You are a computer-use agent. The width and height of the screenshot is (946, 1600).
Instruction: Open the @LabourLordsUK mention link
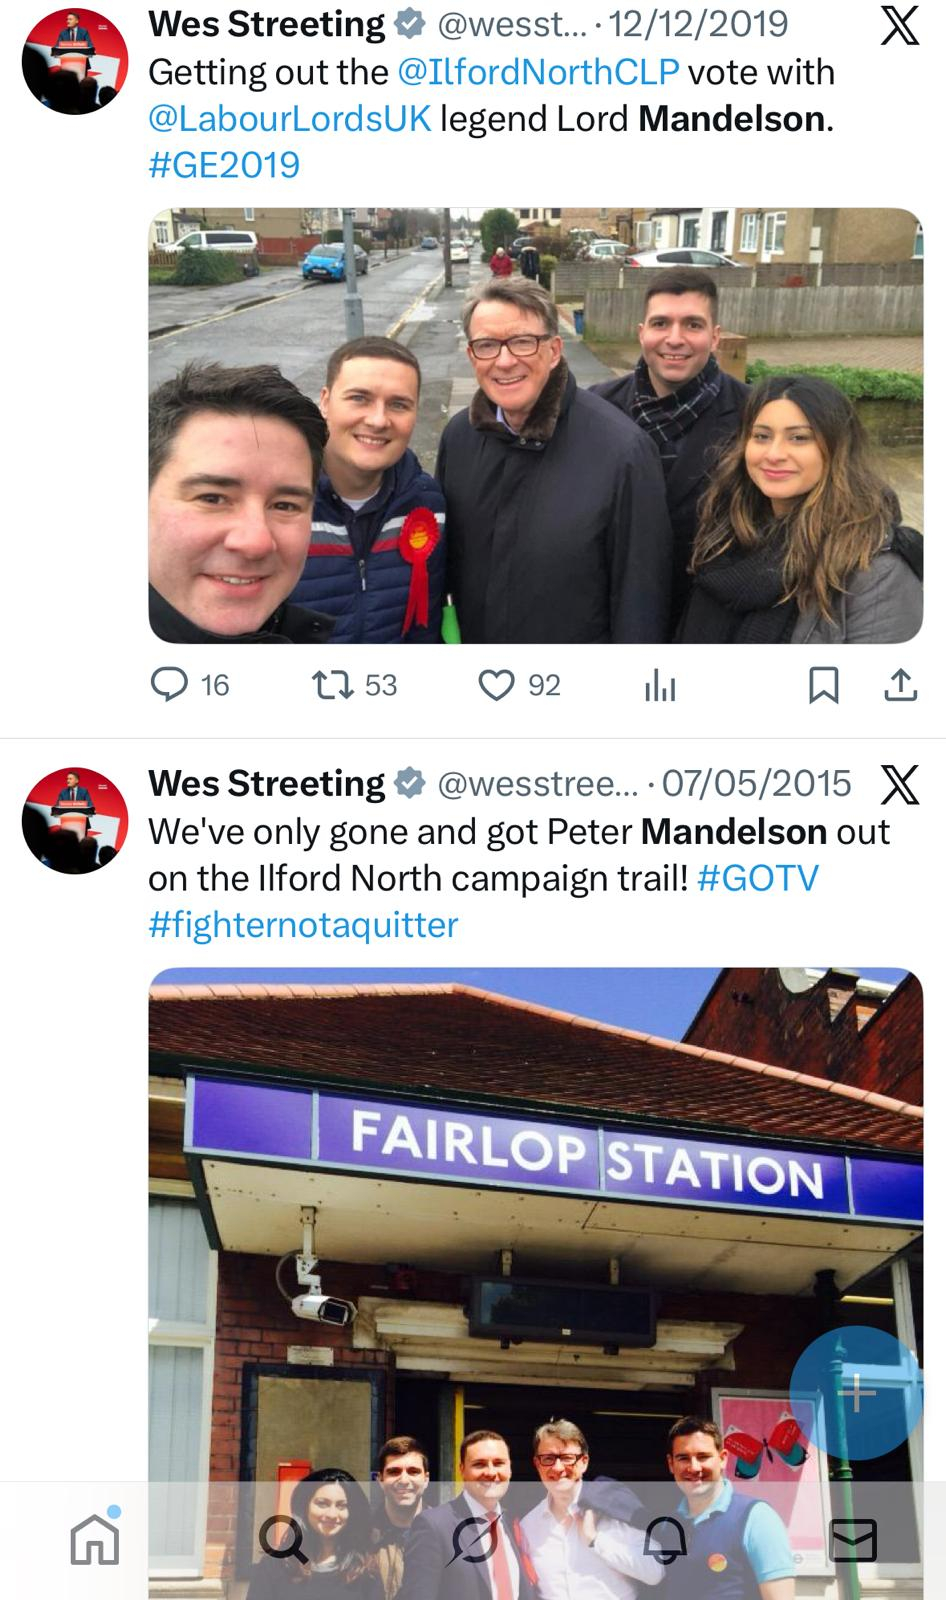(x=290, y=119)
